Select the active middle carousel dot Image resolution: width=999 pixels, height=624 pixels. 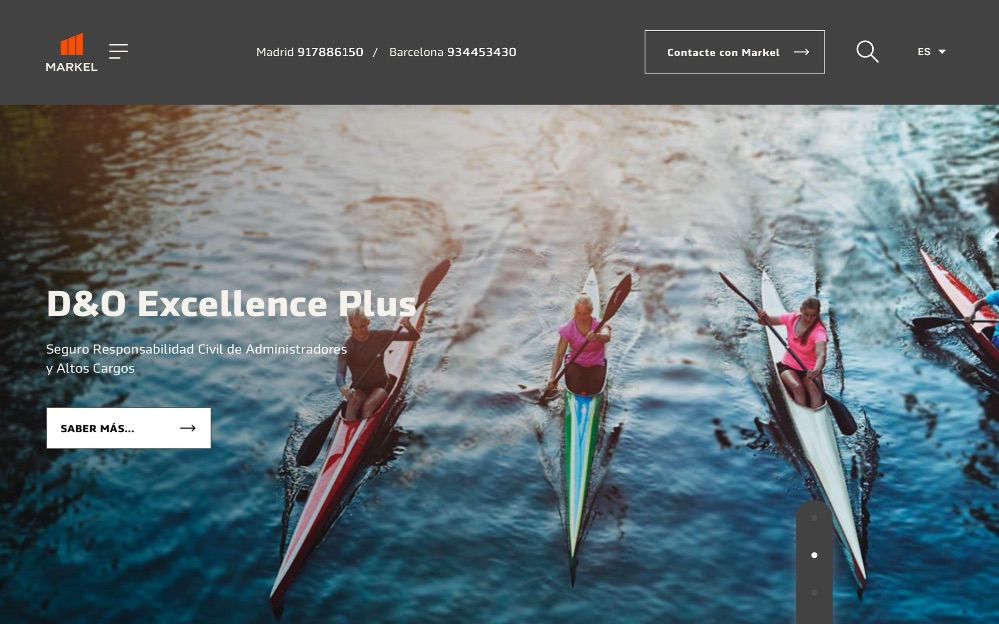tap(814, 555)
